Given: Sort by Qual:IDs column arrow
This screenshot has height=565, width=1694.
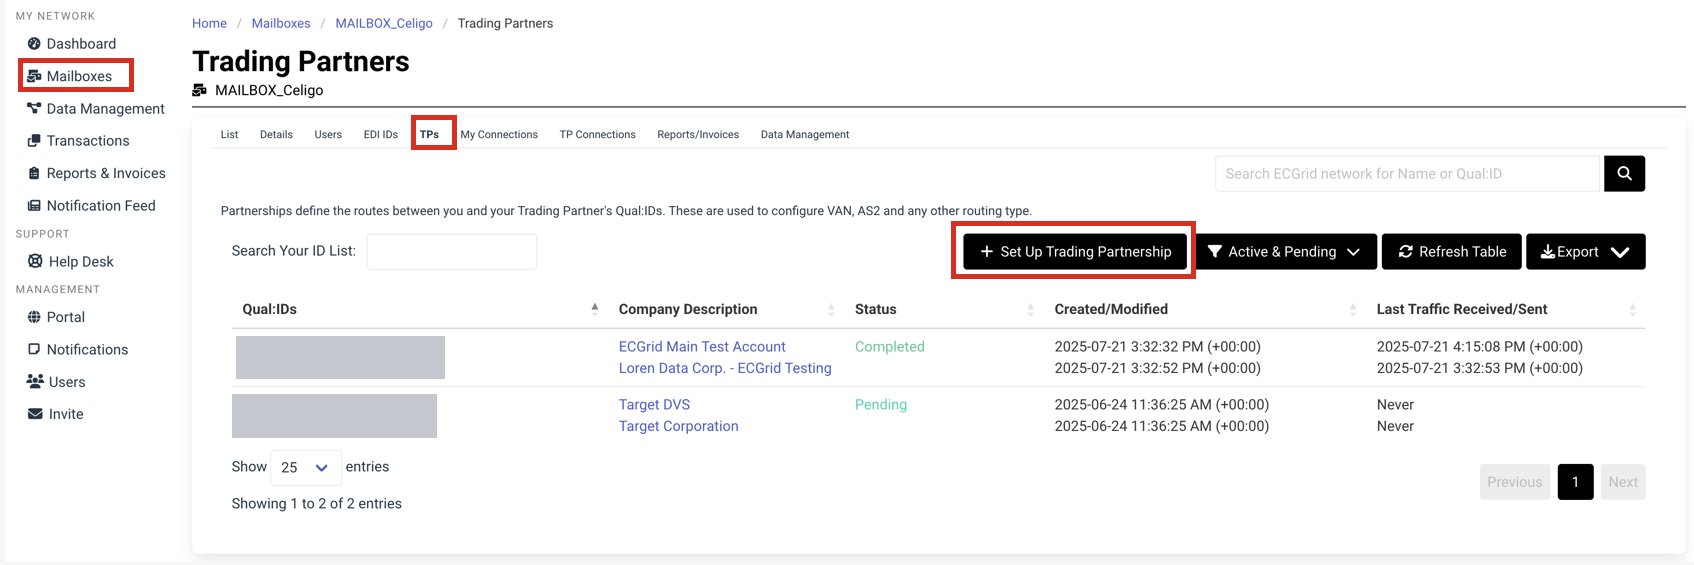Looking at the screenshot, I should [595, 309].
